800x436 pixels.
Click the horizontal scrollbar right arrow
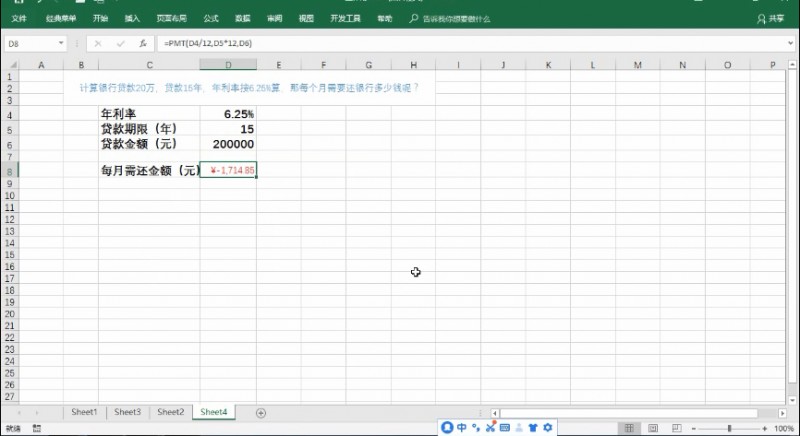pos(783,413)
